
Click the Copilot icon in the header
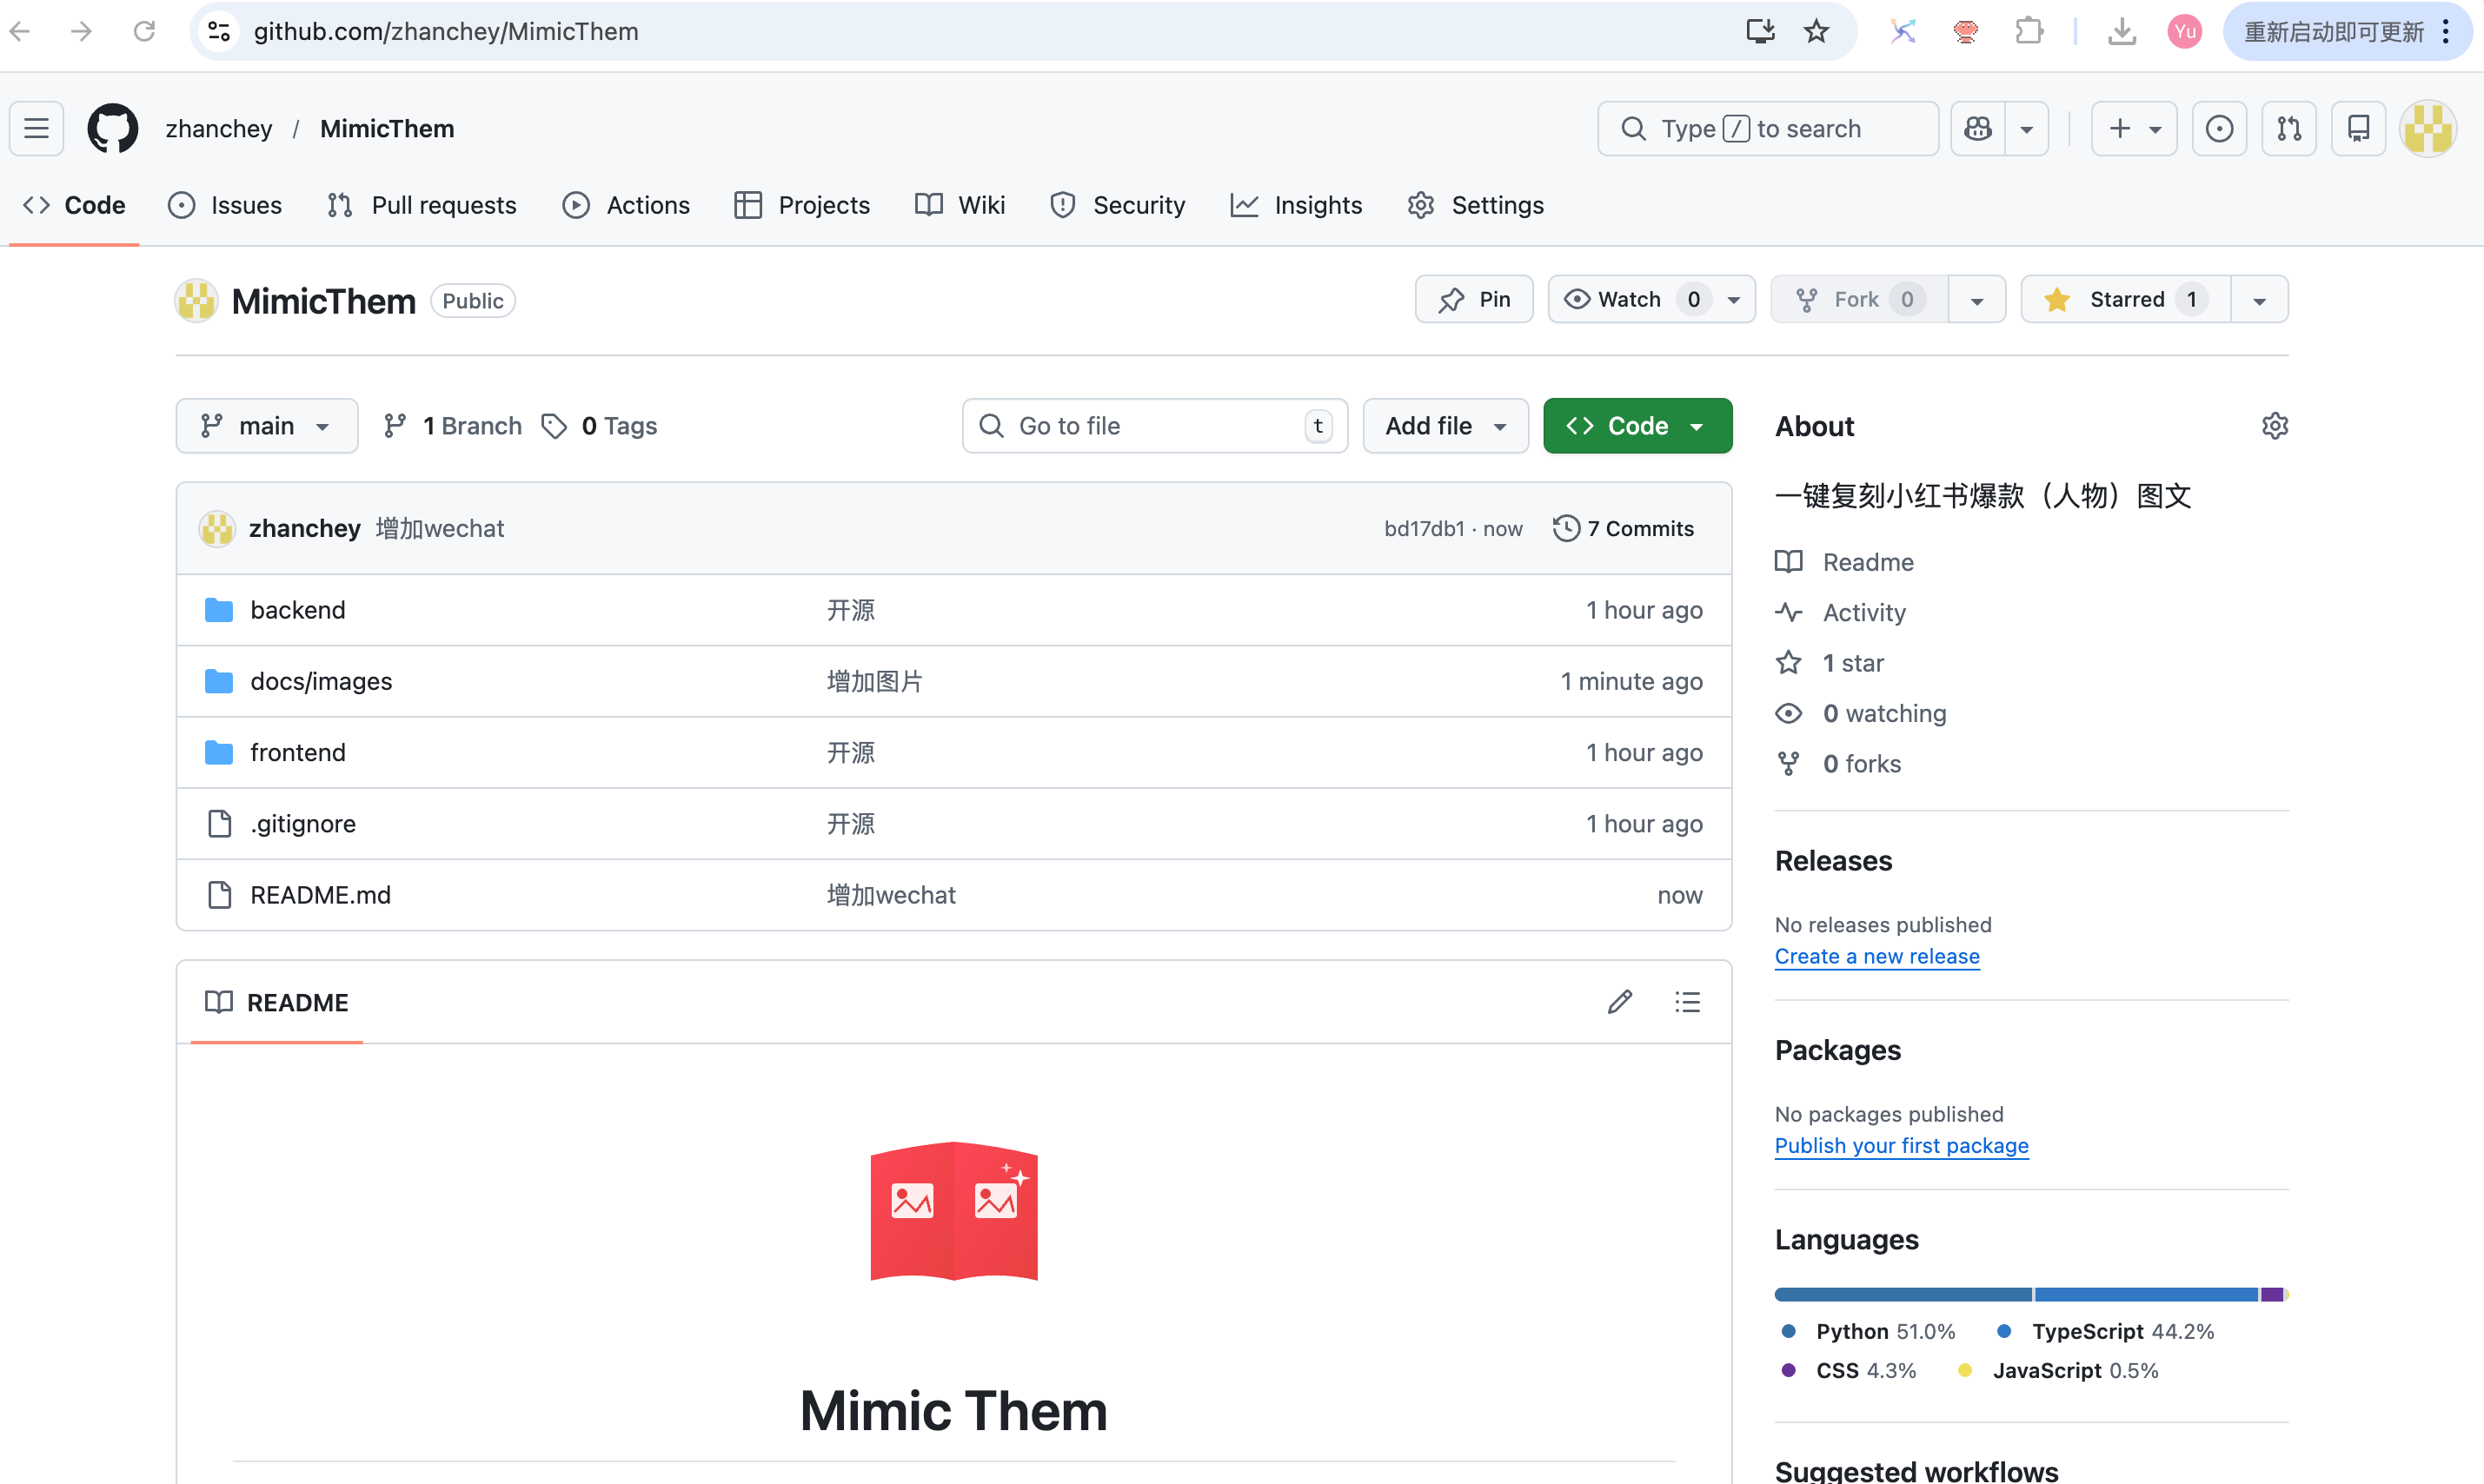coord(1978,128)
